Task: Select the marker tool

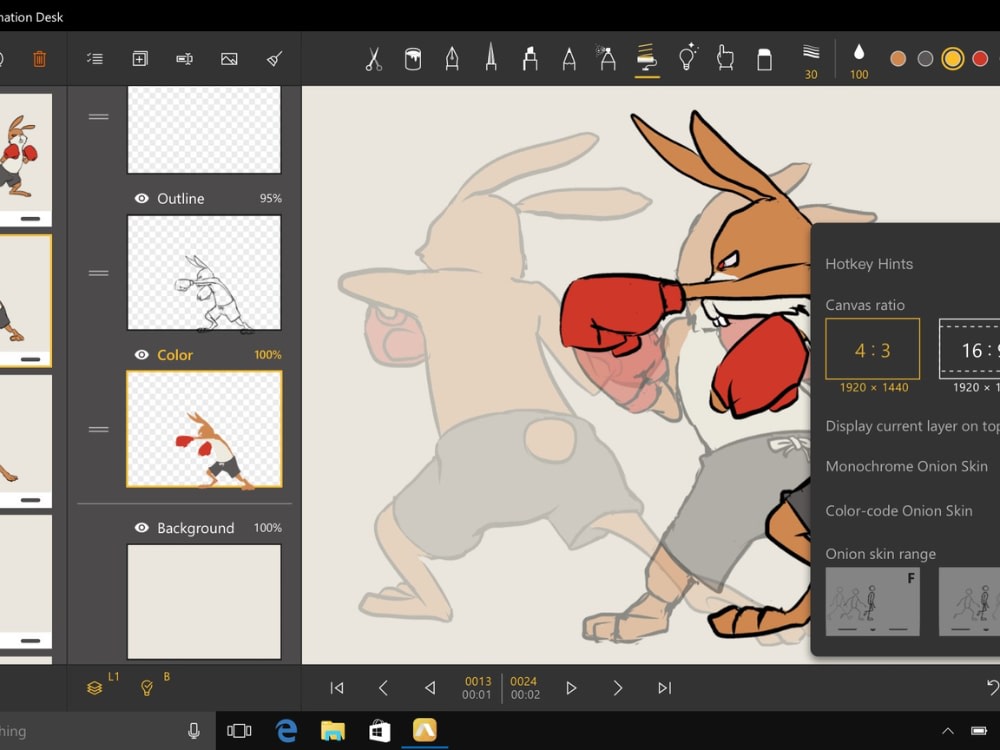Action: click(x=530, y=59)
